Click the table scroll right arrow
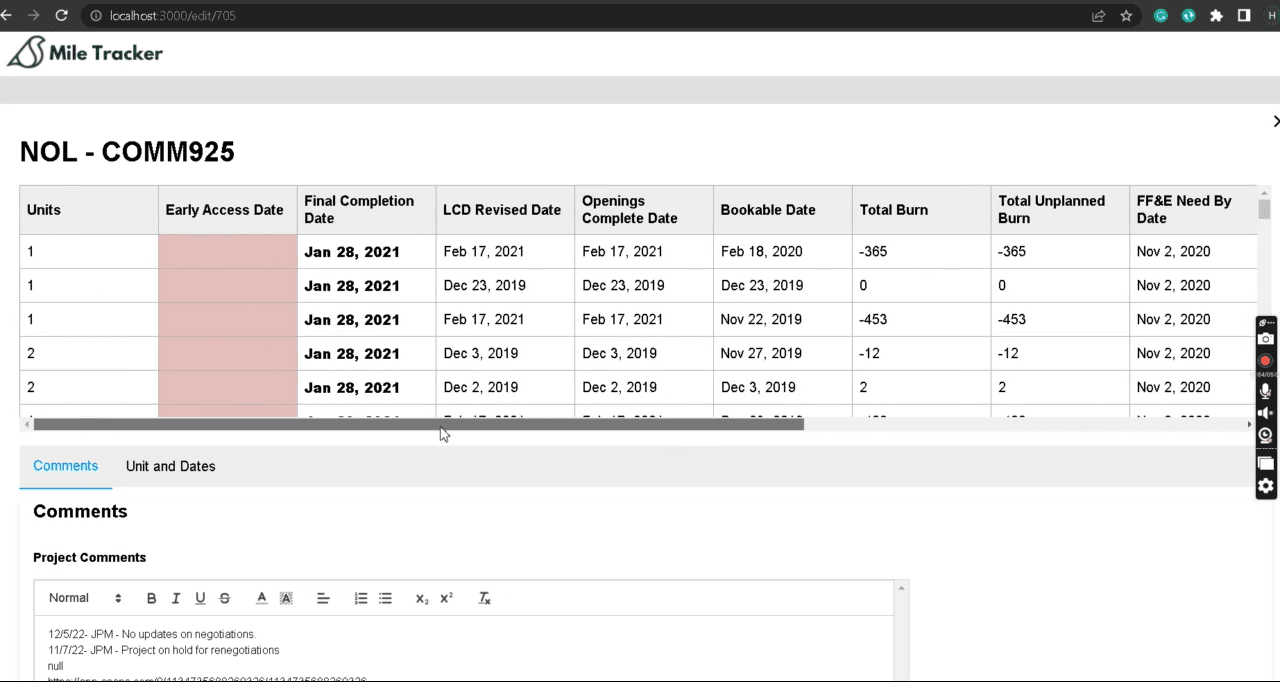This screenshot has height=682, width=1280. (x=1249, y=424)
